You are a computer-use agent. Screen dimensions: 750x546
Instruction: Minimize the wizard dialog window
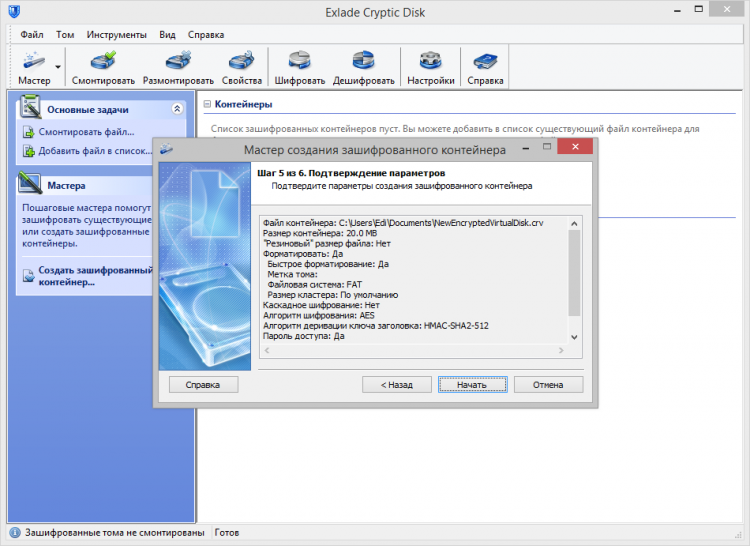click(x=526, y=149)
